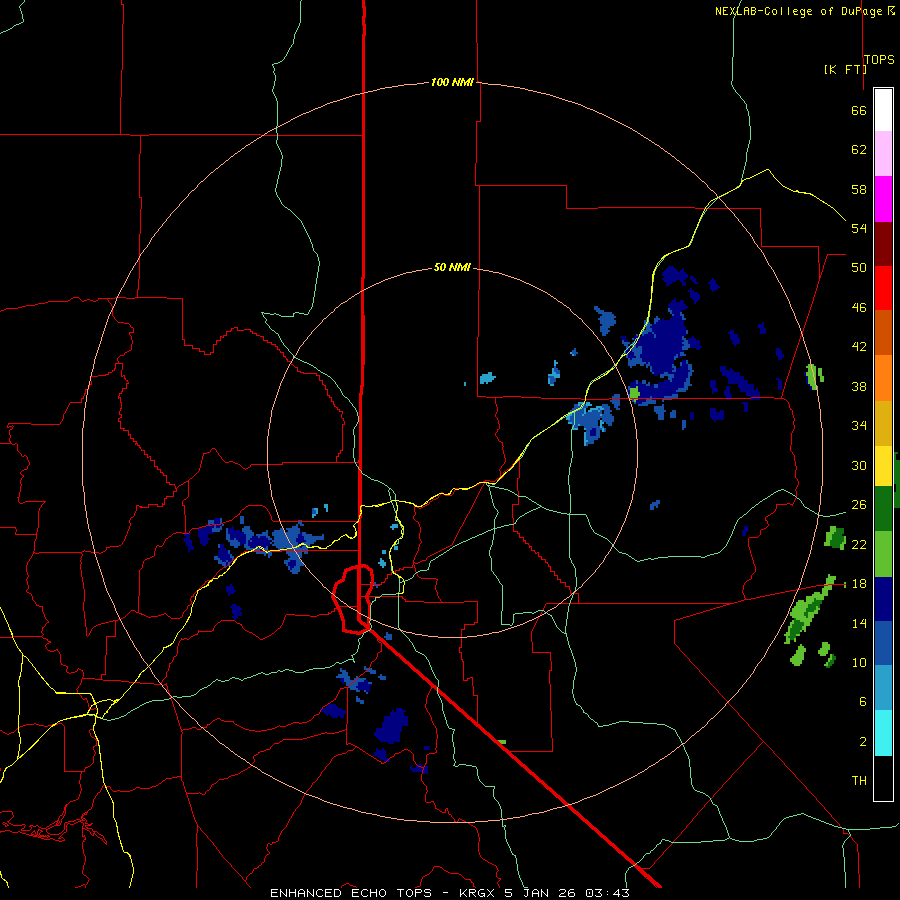Click the light green 26 legend swatch
This screenshot has width=900, height=900.
click(883, 554)
